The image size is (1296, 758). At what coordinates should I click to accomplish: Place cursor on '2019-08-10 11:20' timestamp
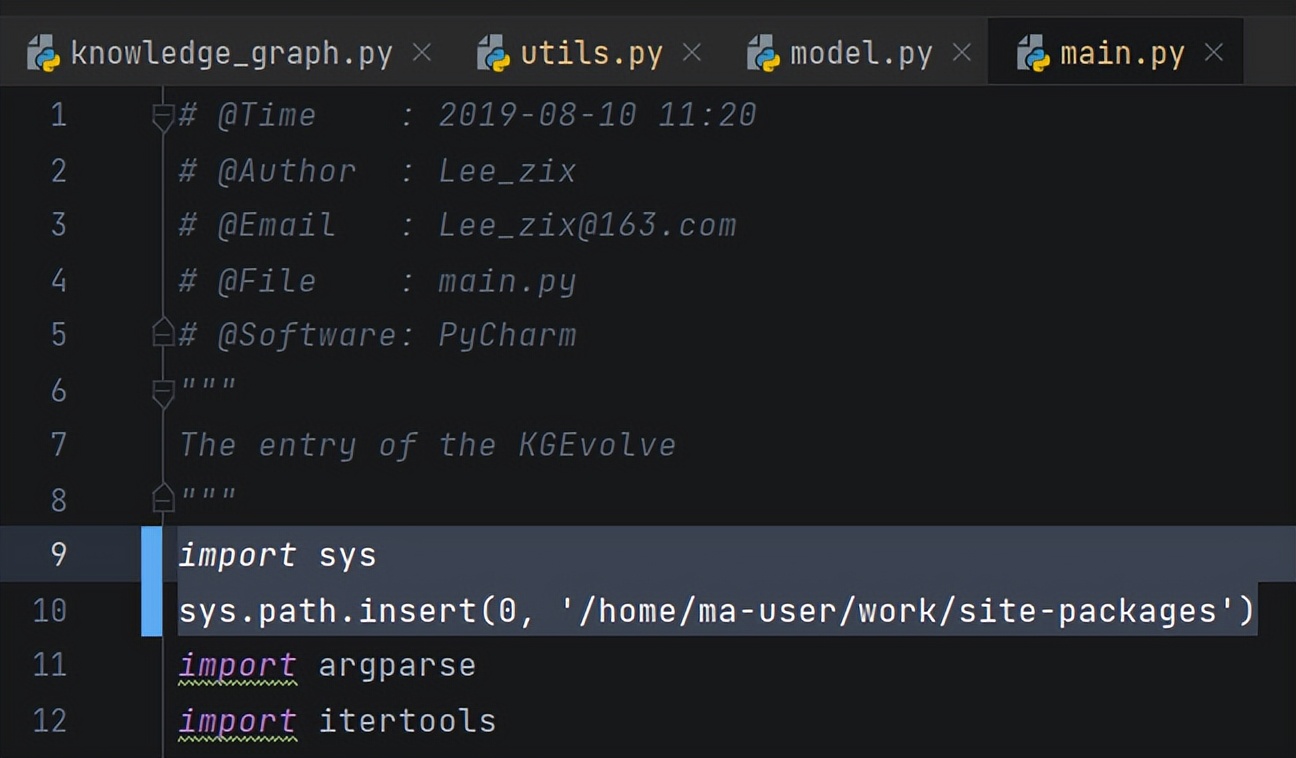(x=597, y=115)
